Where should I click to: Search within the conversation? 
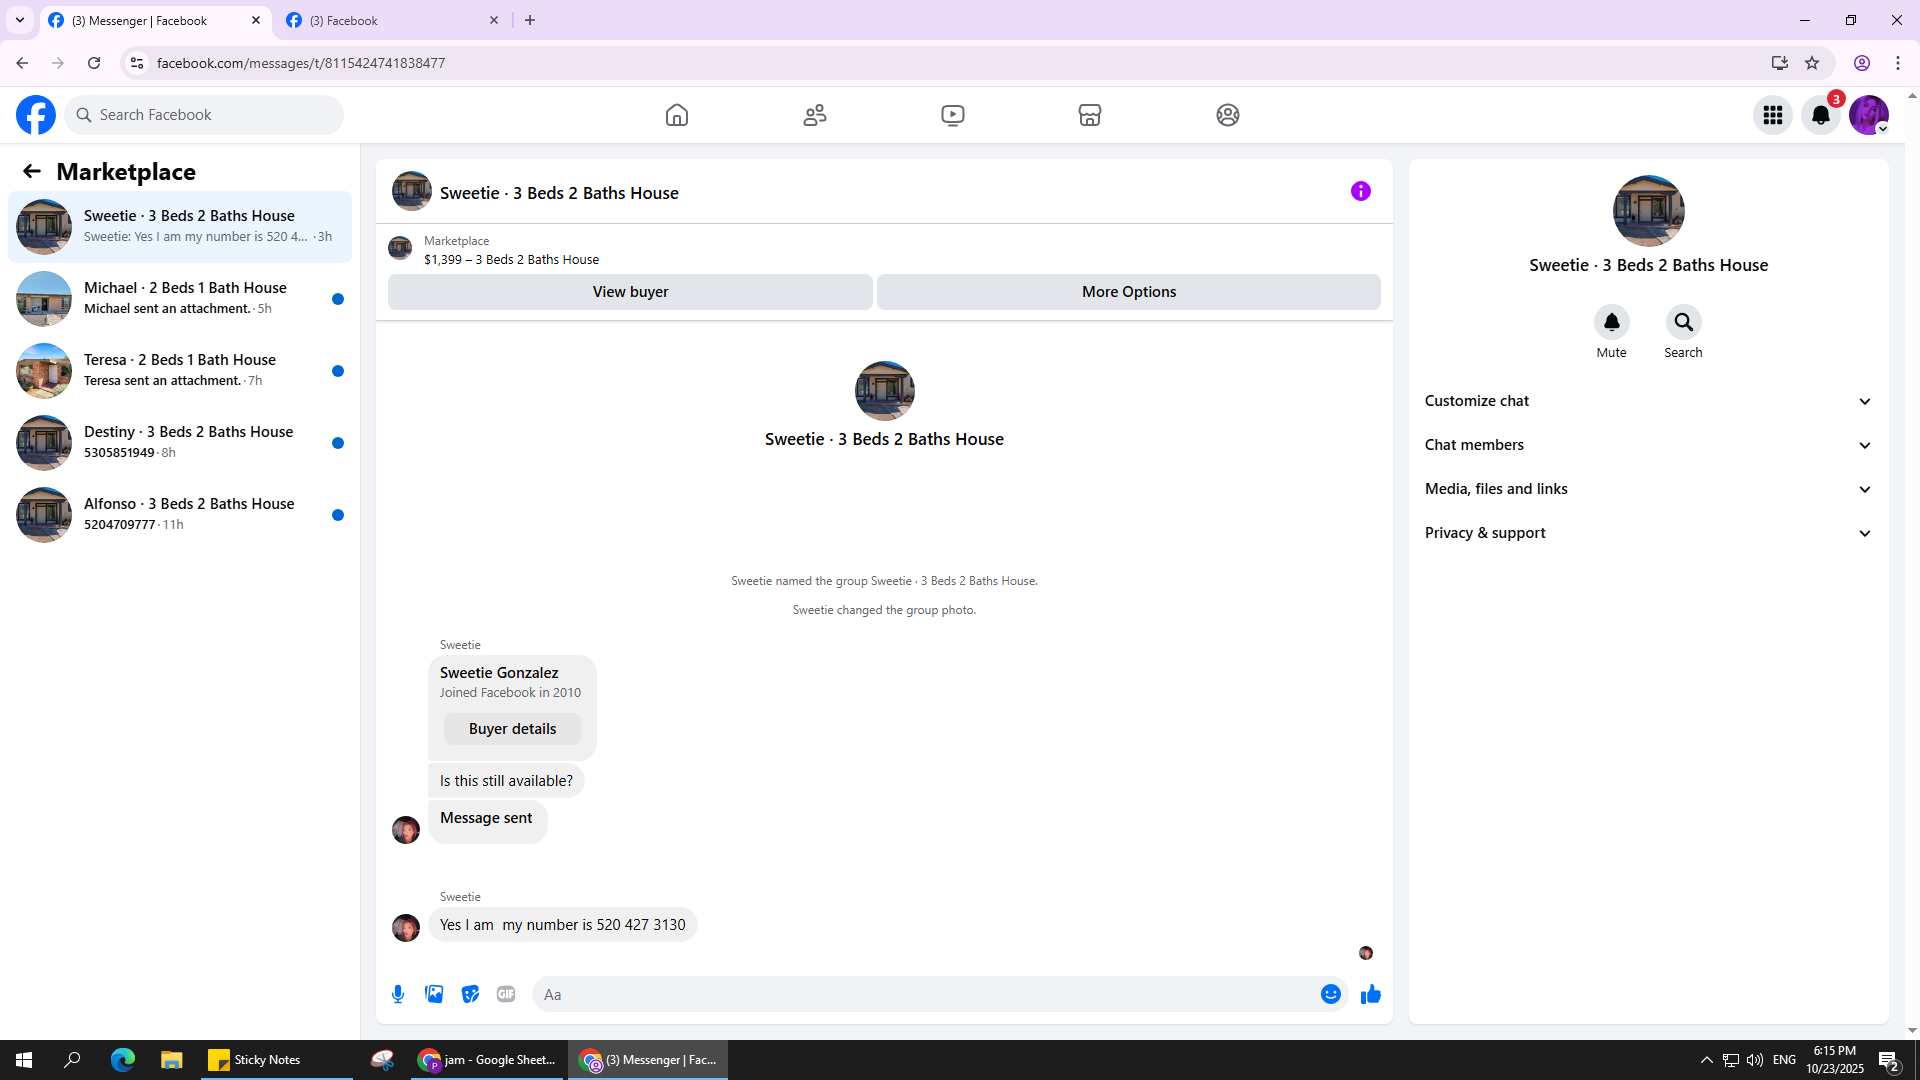coord(1683,323)
